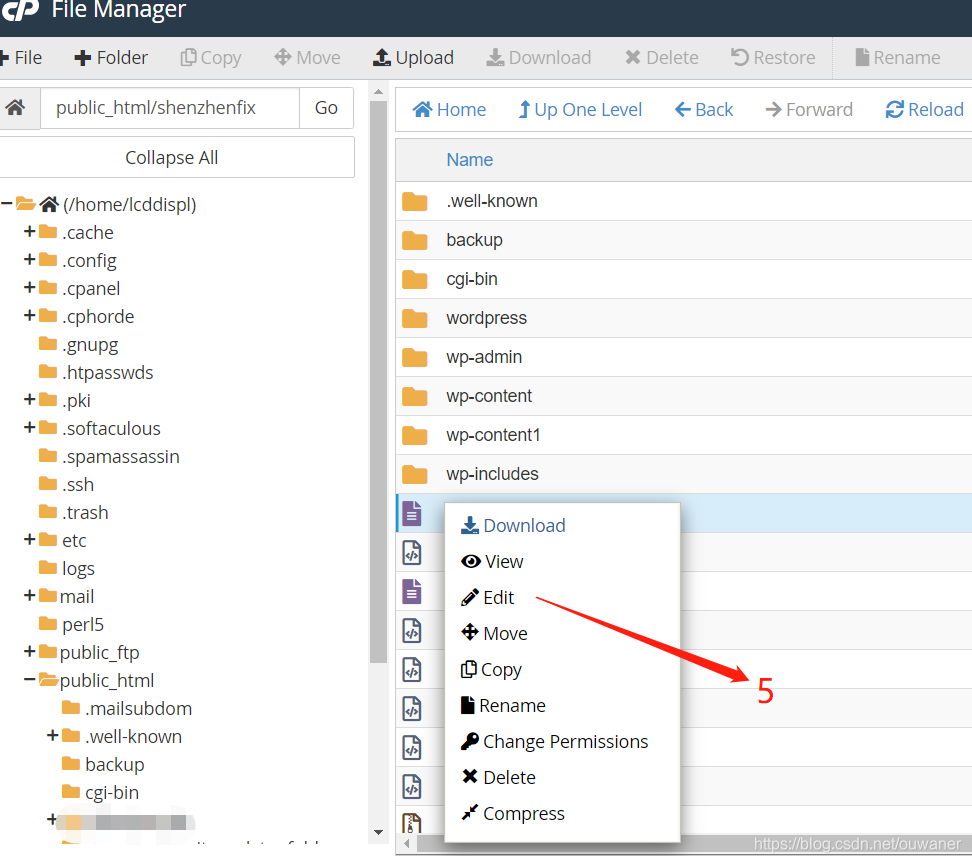Open the Upload dialog
Screen dimensions: 972x863
click(413, 58)
